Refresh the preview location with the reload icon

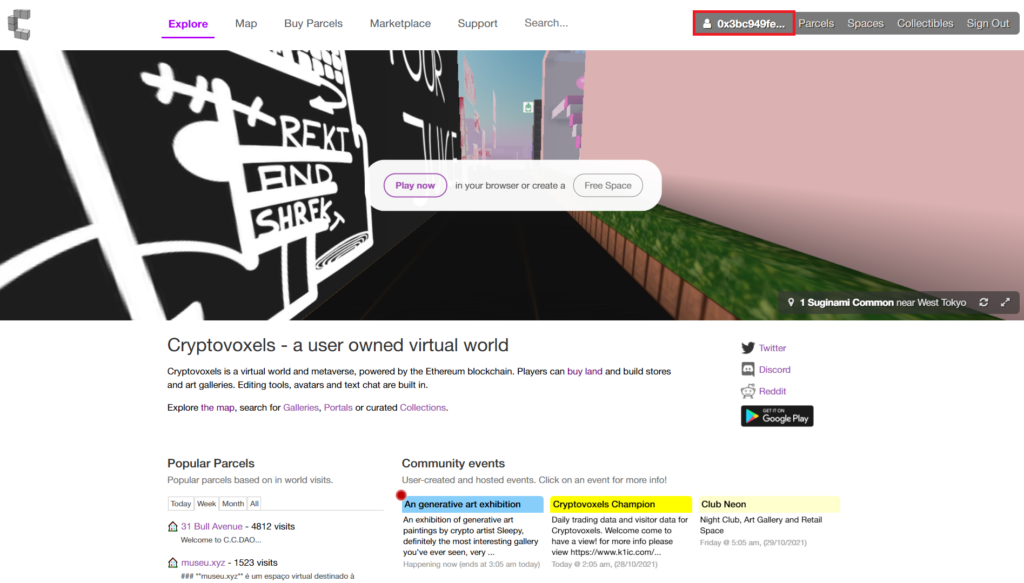pyautogui.click(x=984, y=302)
